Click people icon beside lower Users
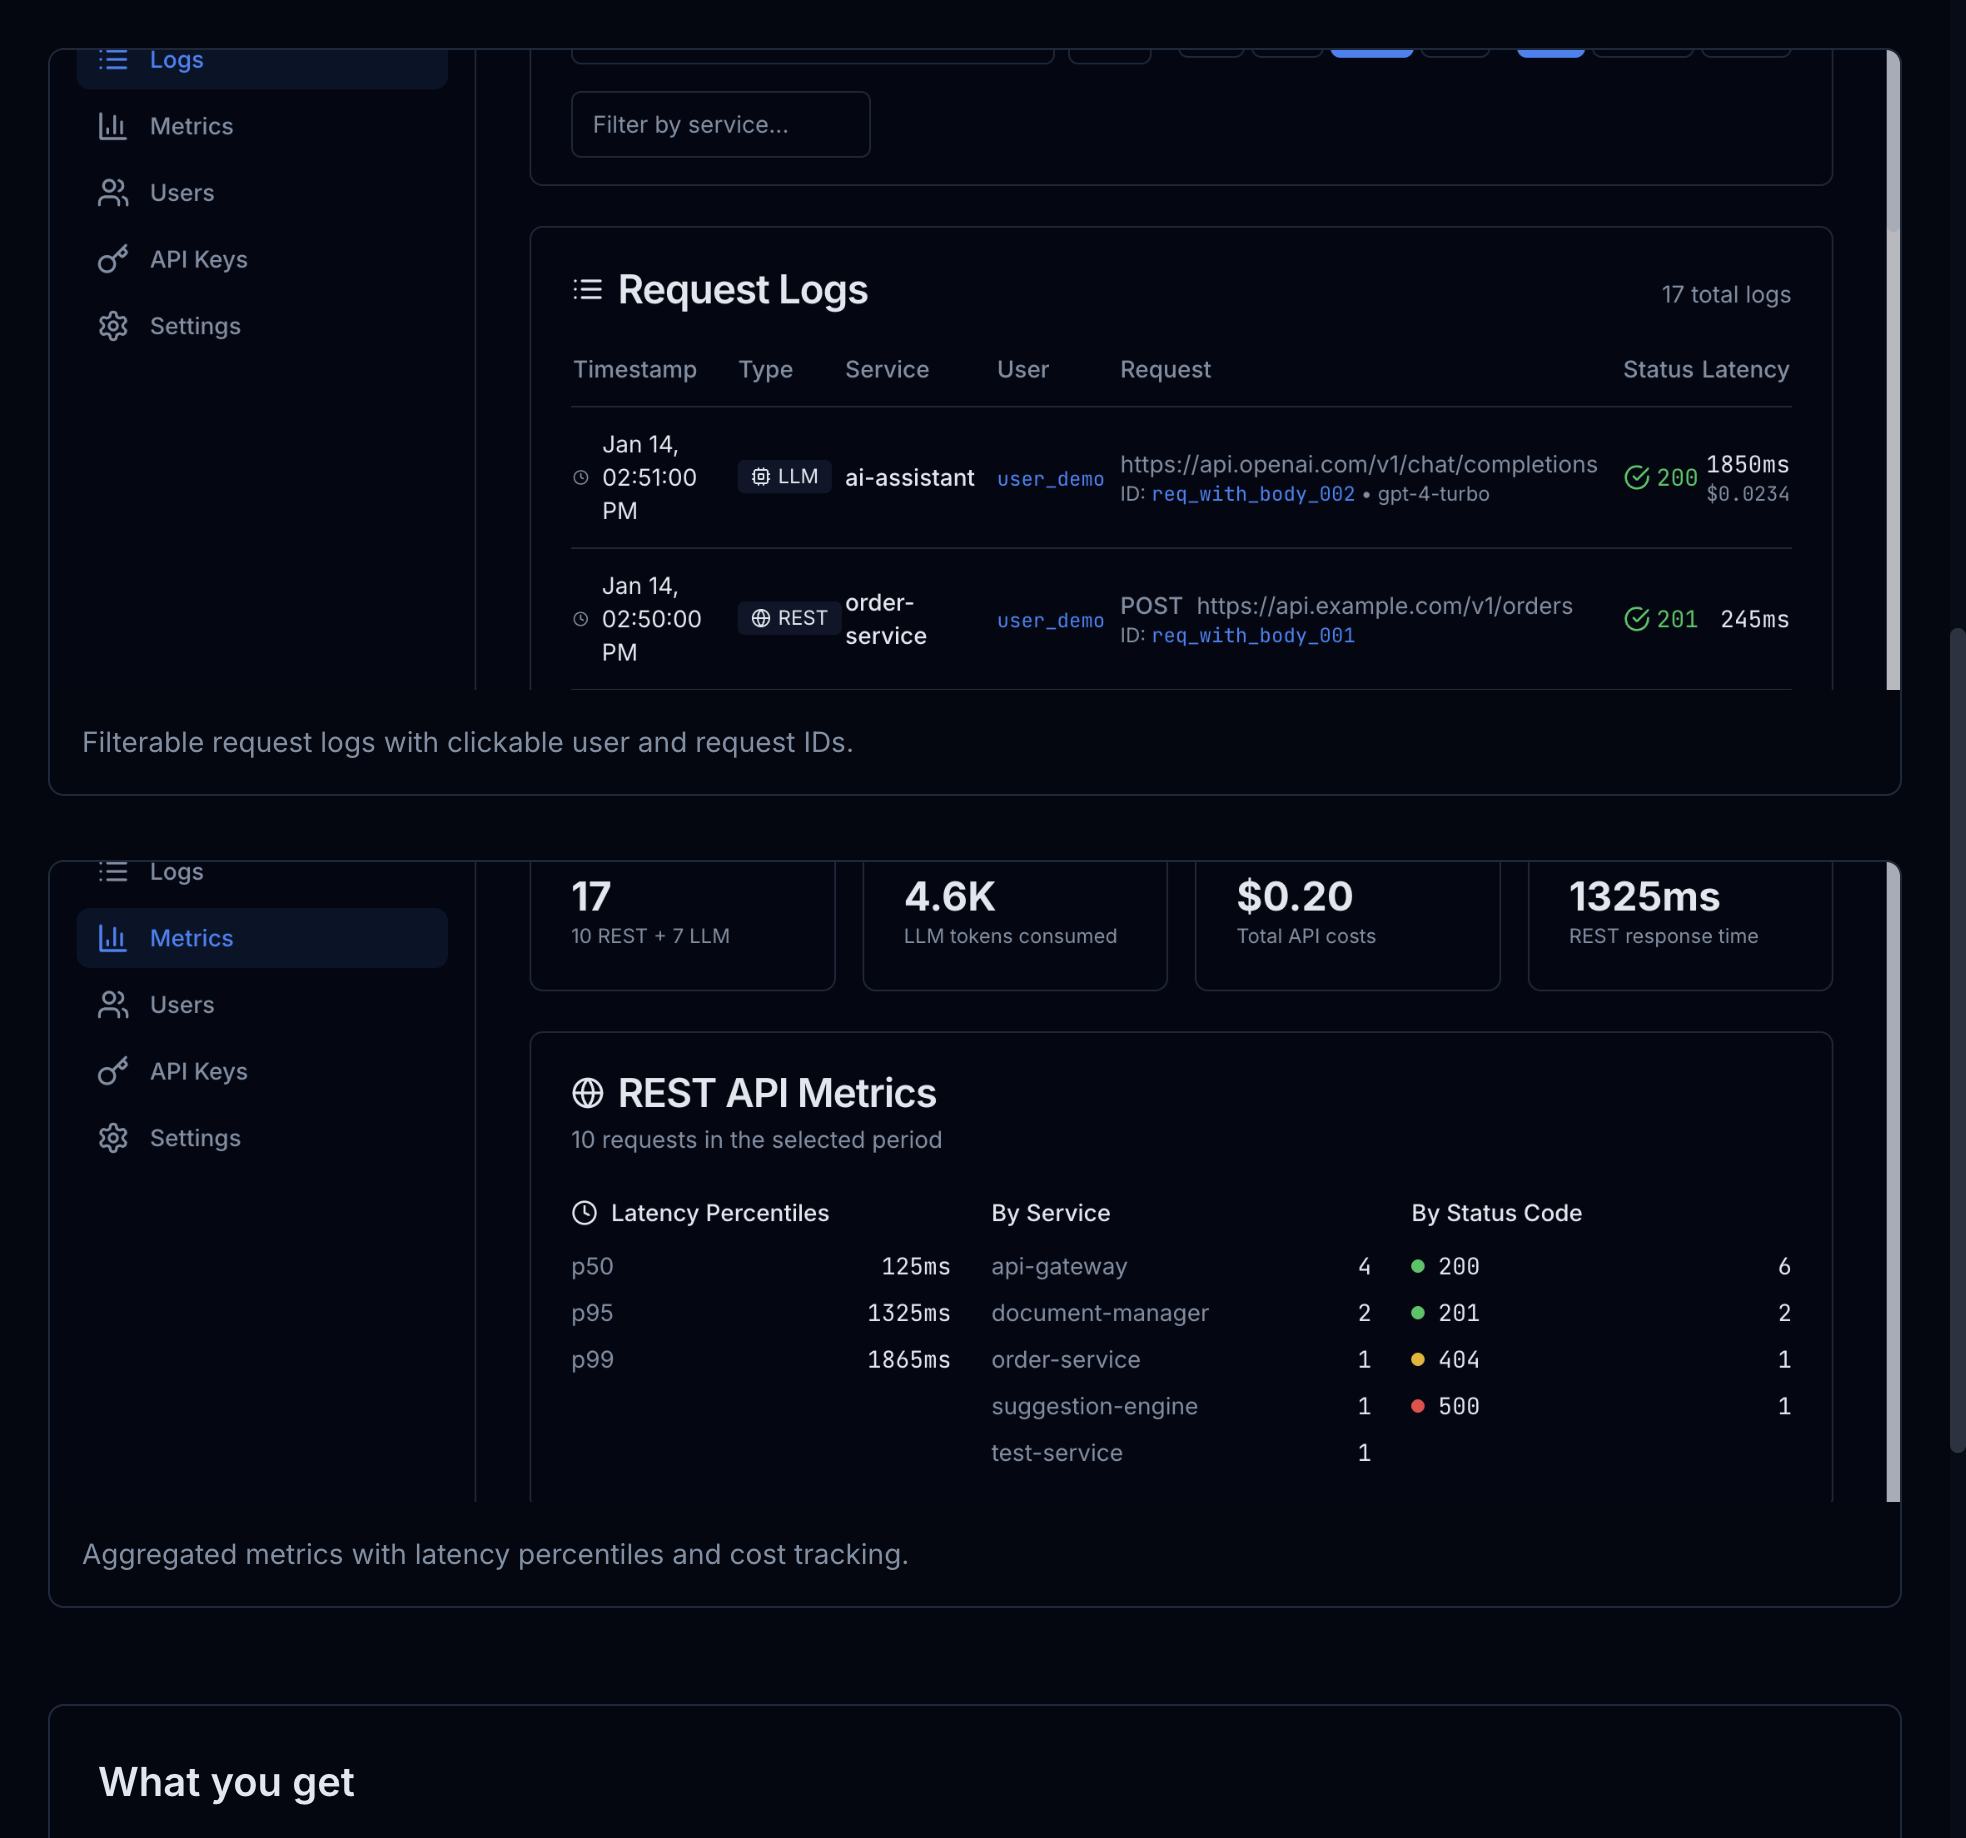 pyautogui.click(x=113, y=1005)
